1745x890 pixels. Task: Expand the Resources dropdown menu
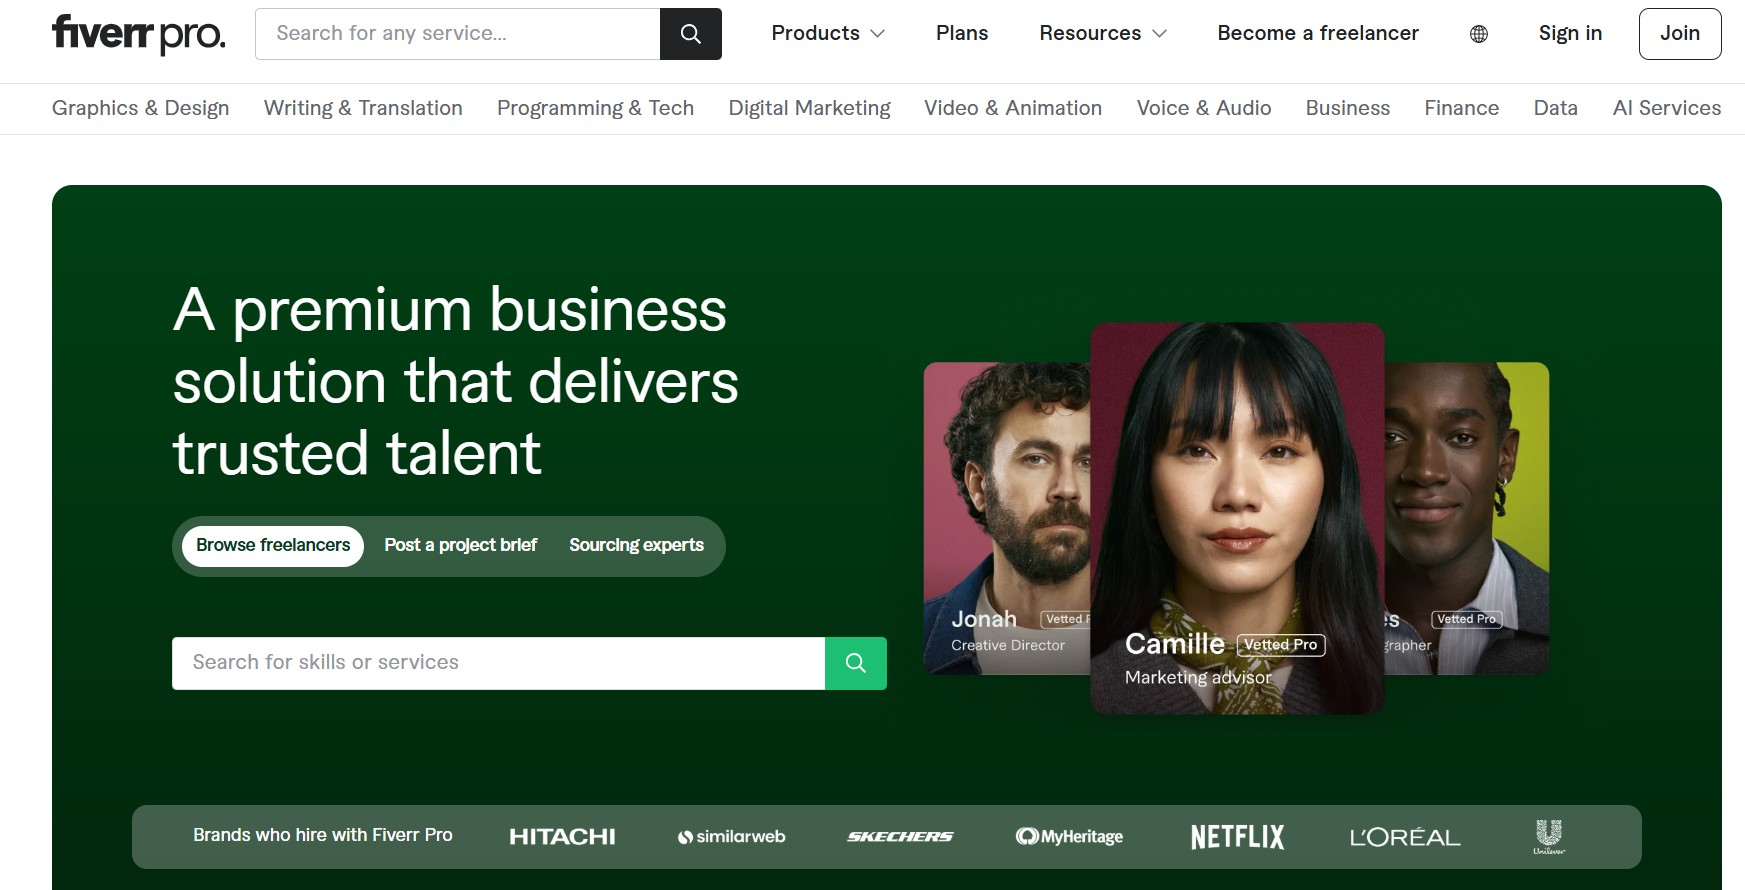1102,34
